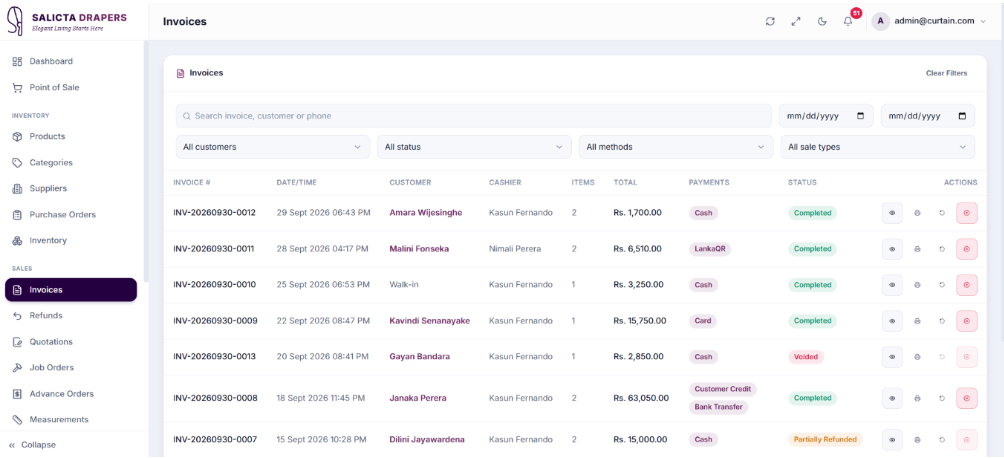
Task: Print the INV-20260930-0010 invoice
Action: pyautogui.click(x=917, y=284)
